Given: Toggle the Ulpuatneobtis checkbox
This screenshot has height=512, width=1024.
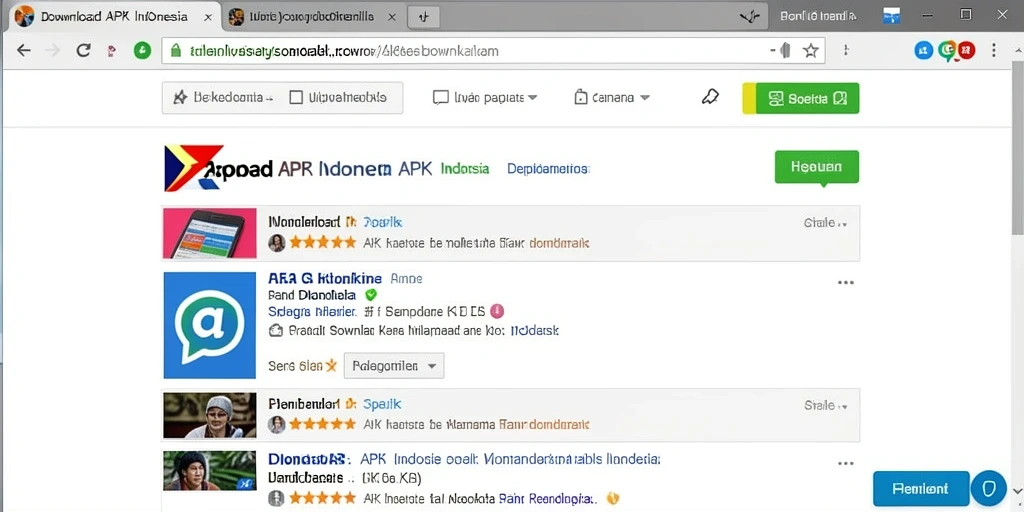Looking at the screenshot, I should coord(296,98).
